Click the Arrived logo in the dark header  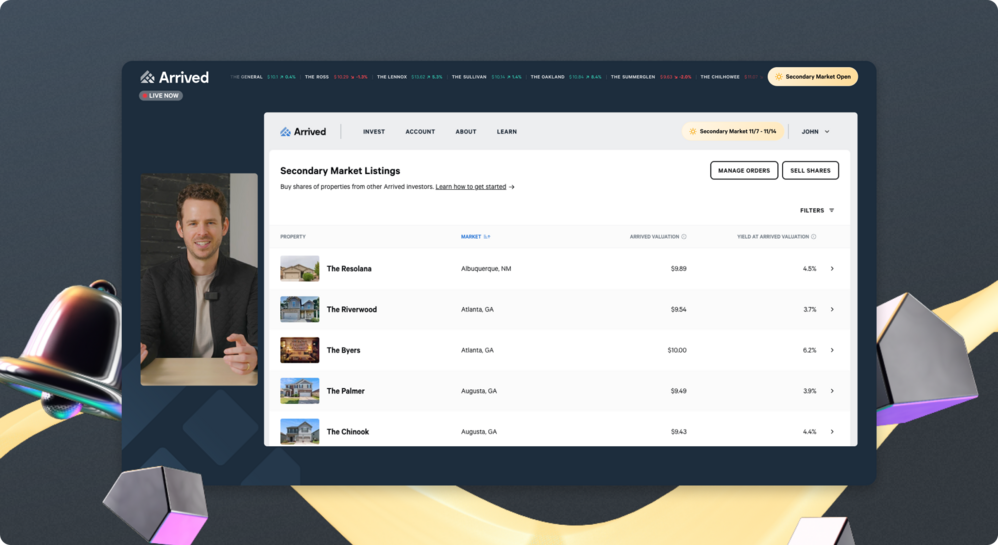(174, 77)
